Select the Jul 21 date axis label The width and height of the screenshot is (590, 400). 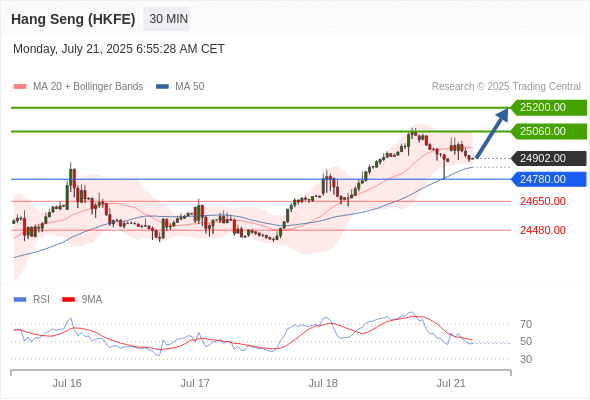(451, 383)
